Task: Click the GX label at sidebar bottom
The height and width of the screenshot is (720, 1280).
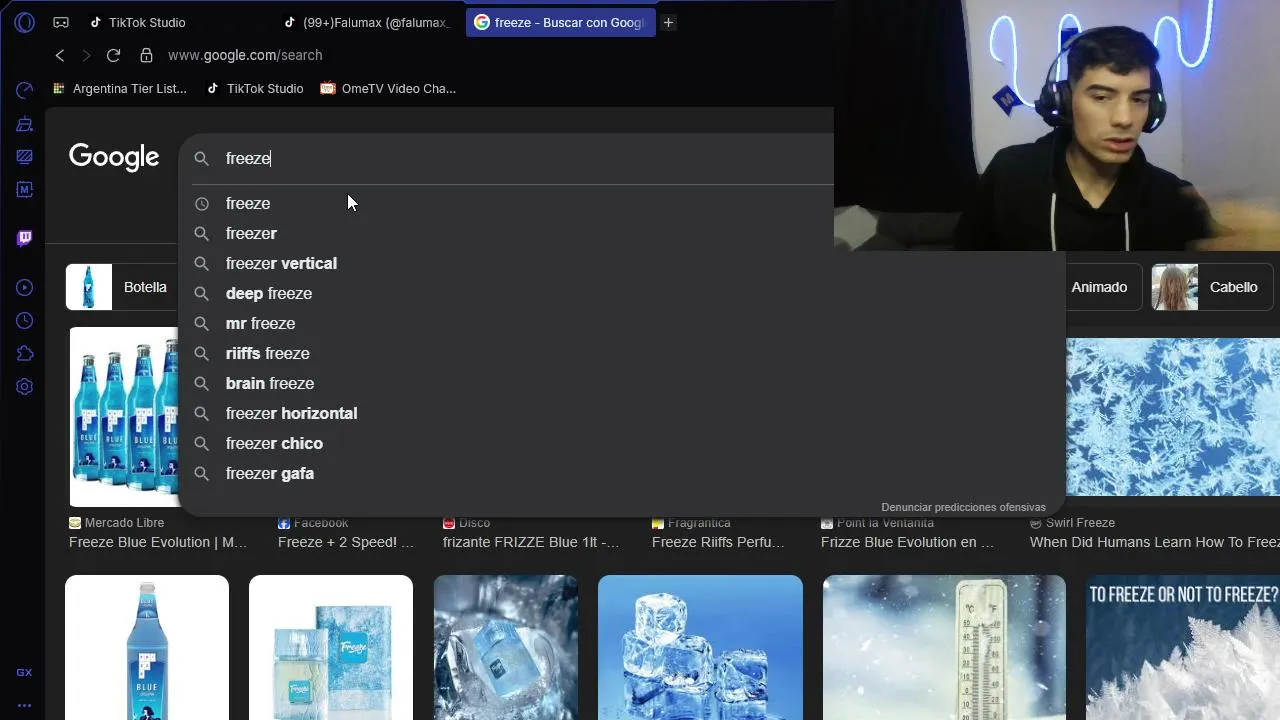Action: click(x=24, y=673)
